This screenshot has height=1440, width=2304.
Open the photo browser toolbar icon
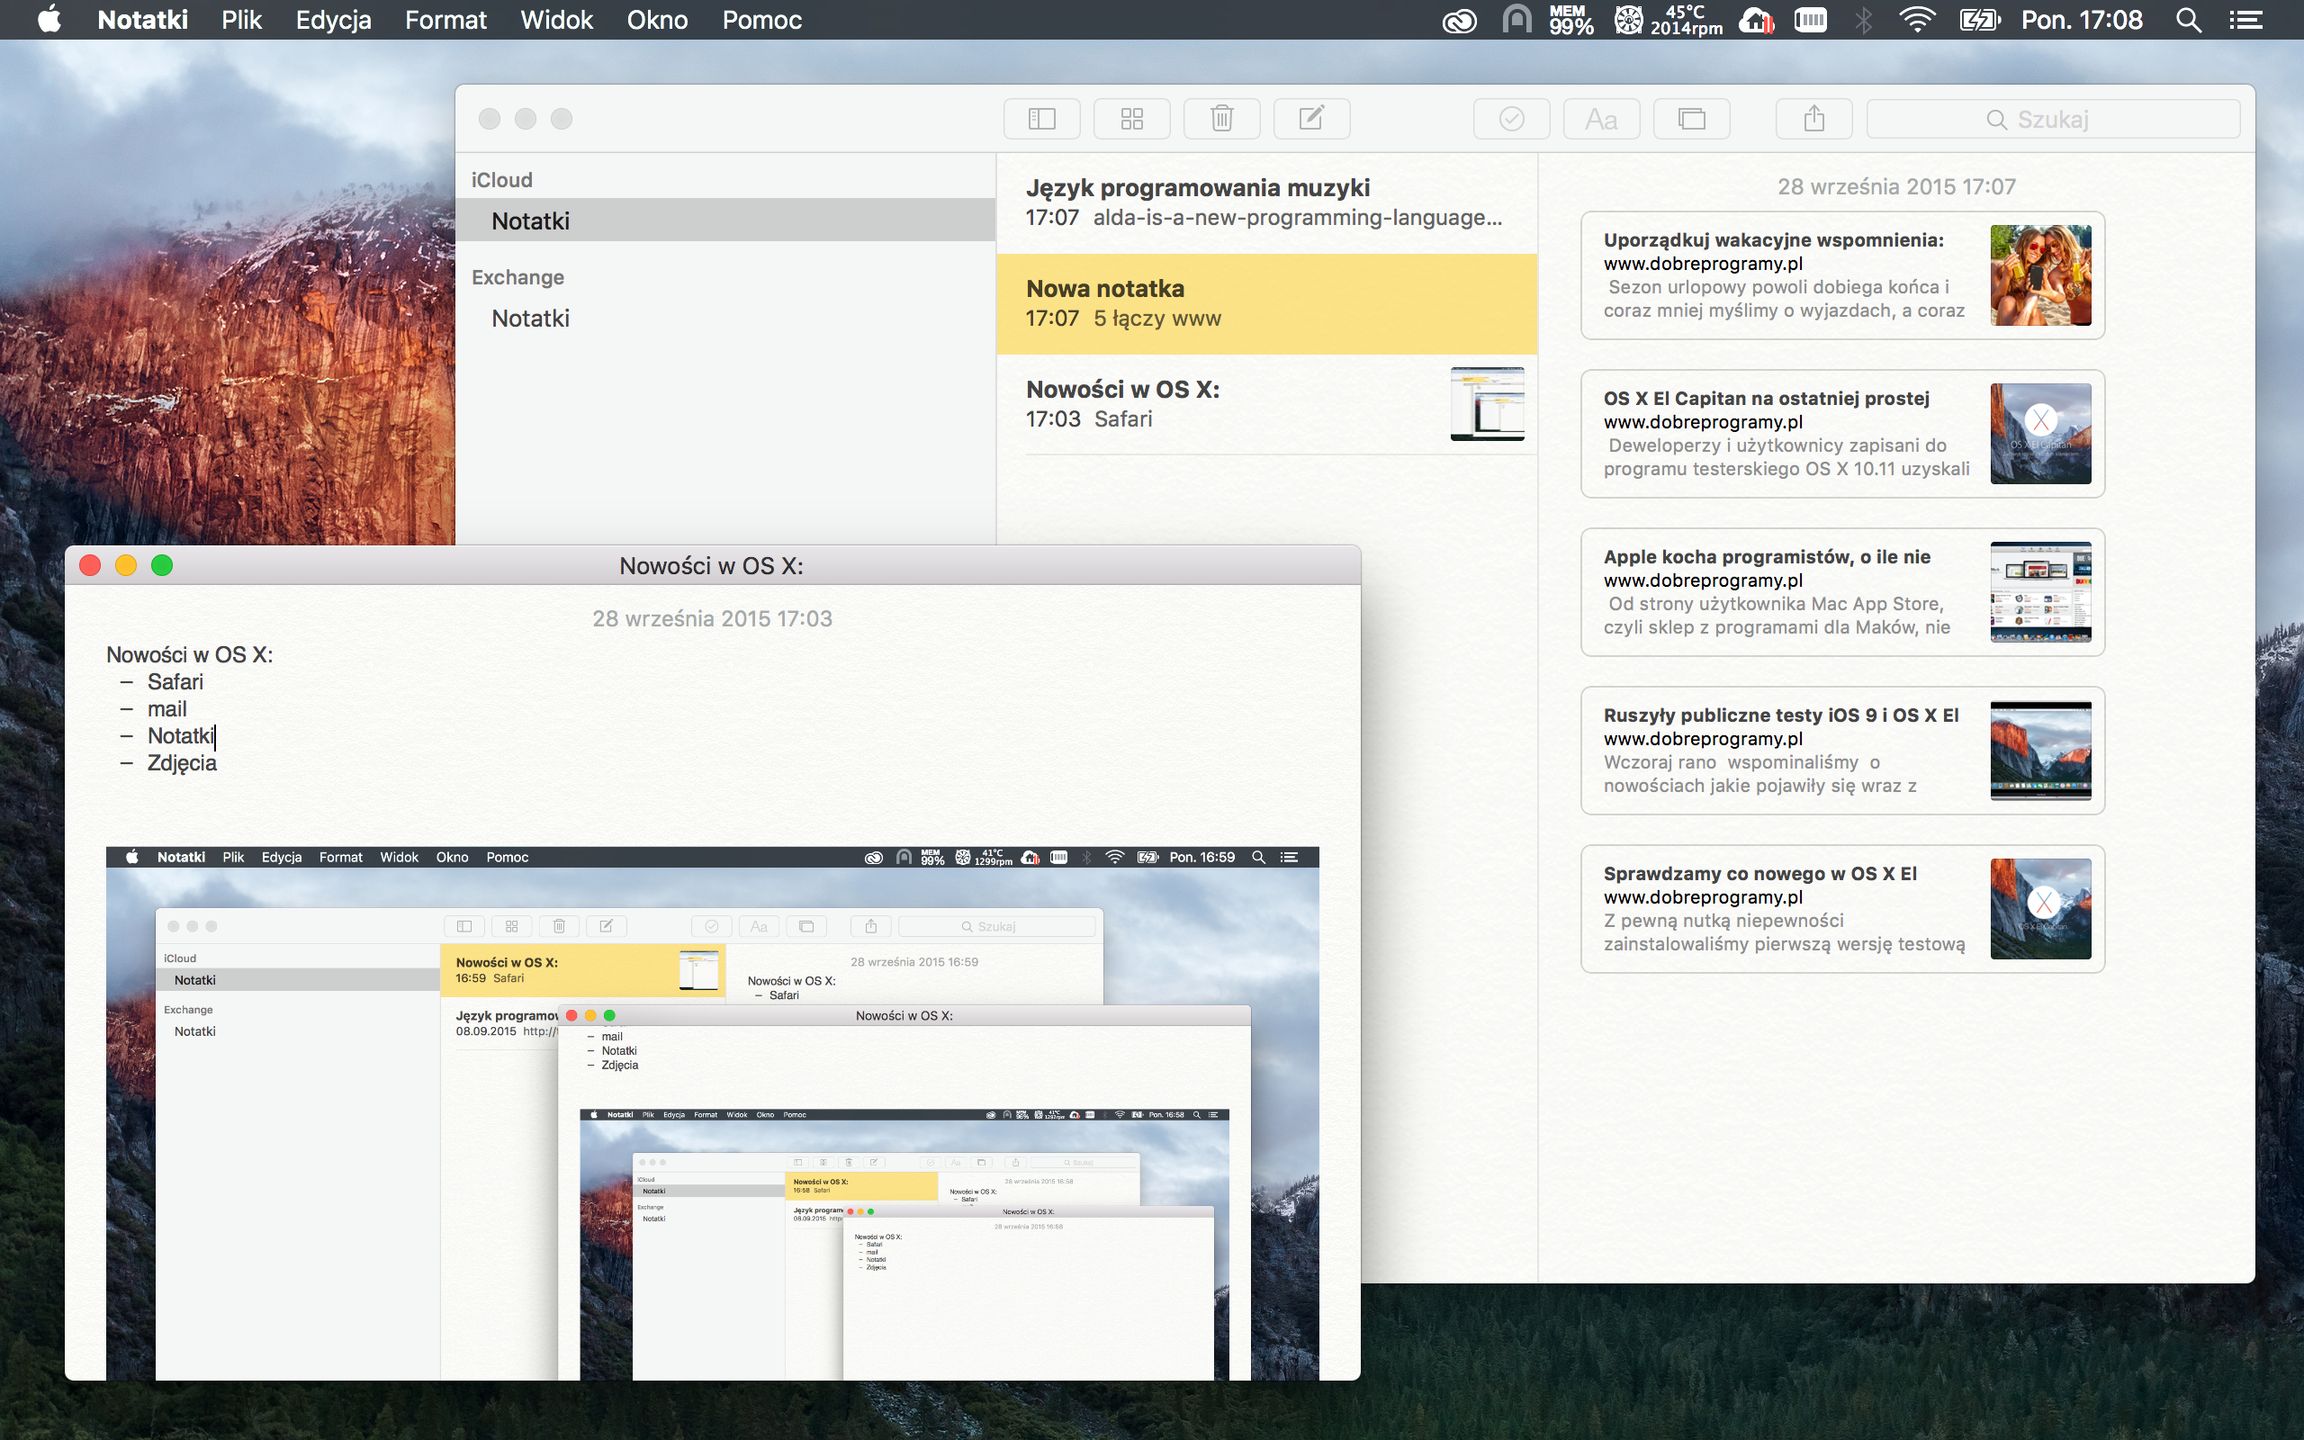pyautogui.click(x=1691, y=119)
